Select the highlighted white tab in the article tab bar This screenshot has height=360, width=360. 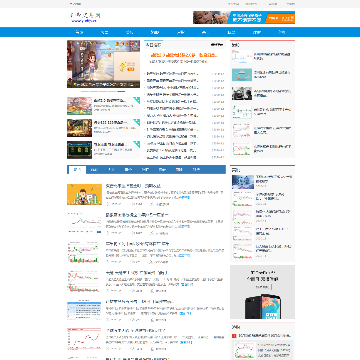tap(77, 170)
